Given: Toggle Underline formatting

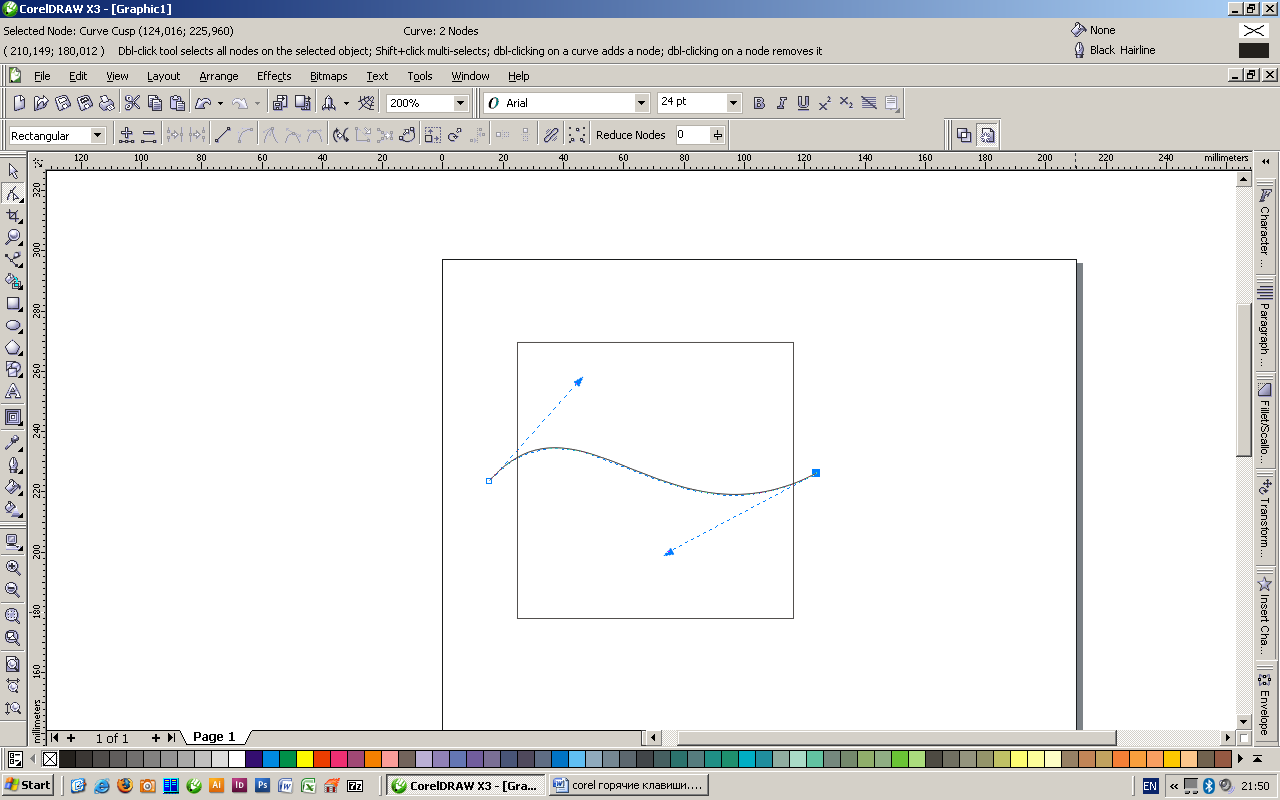Looking at the screenshot, I should [803, 103].
